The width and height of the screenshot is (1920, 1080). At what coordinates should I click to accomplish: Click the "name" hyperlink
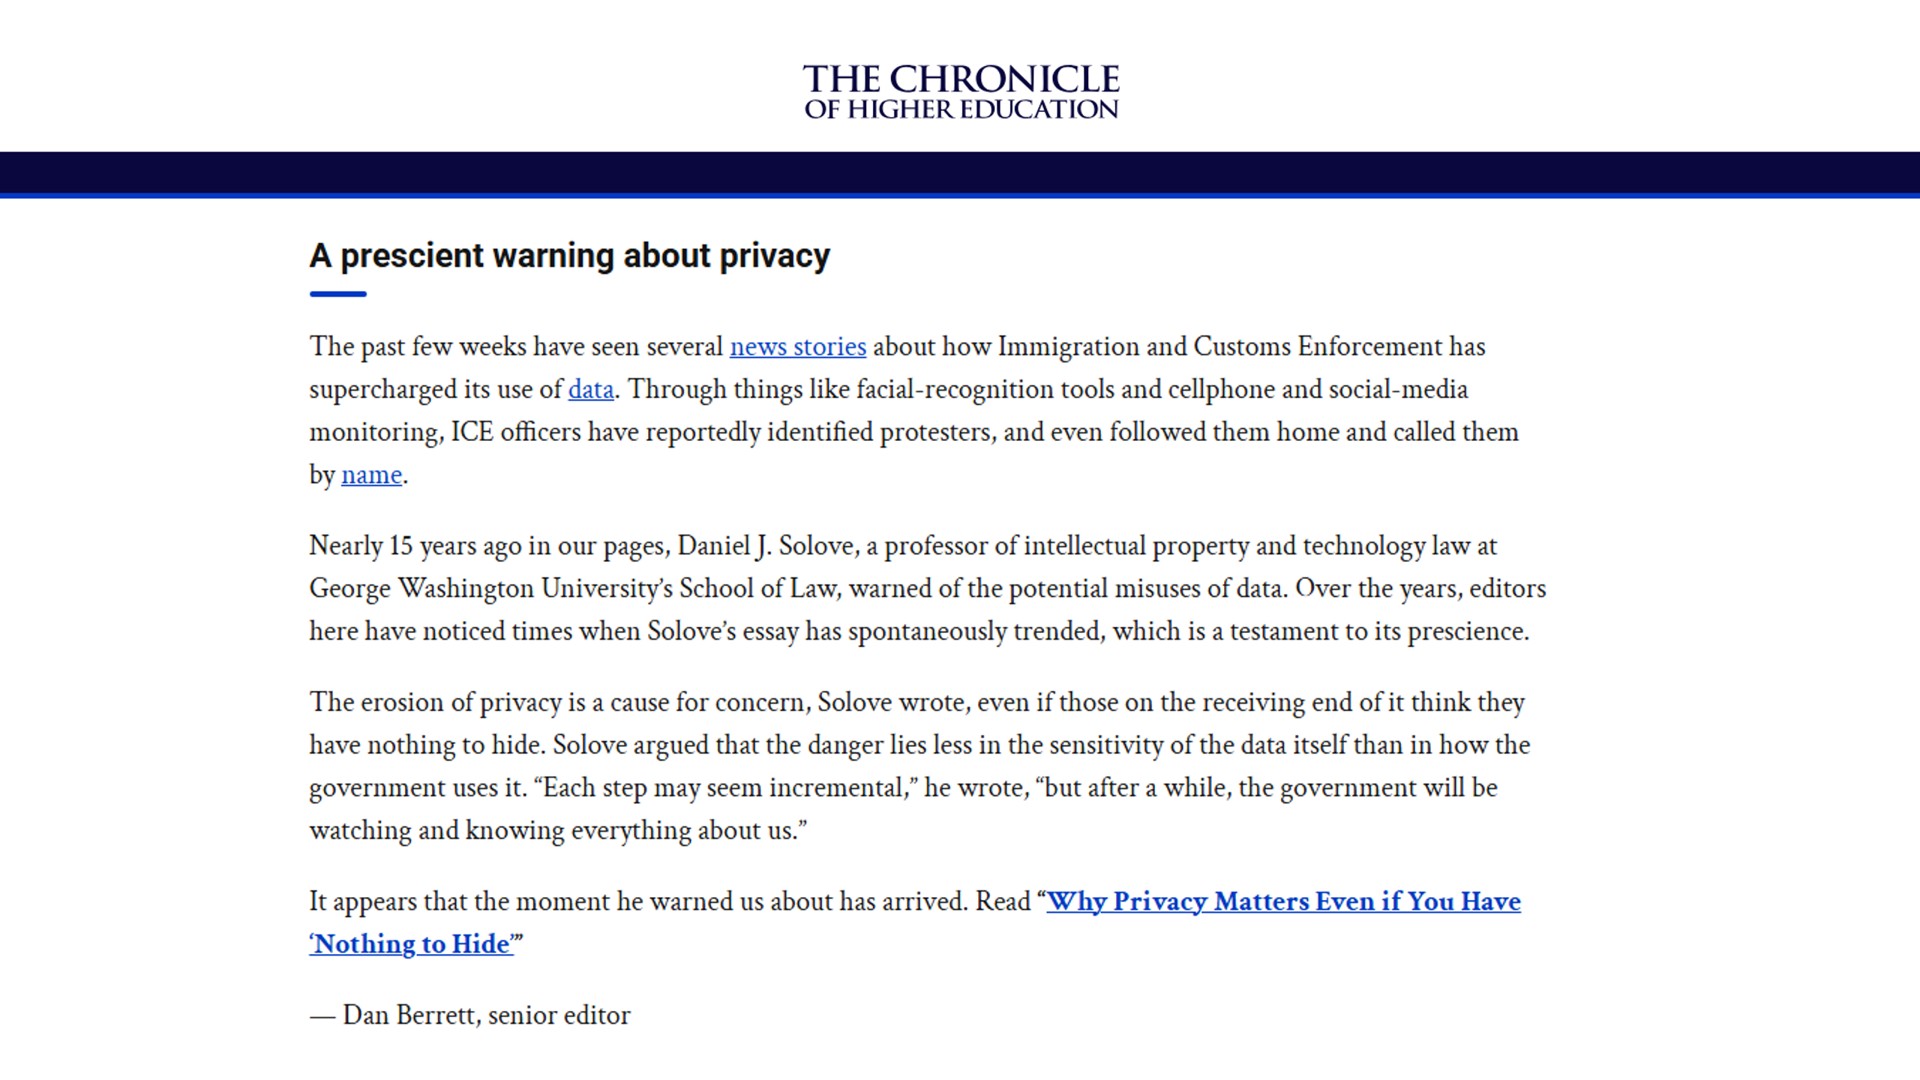[x=371, y=475]
